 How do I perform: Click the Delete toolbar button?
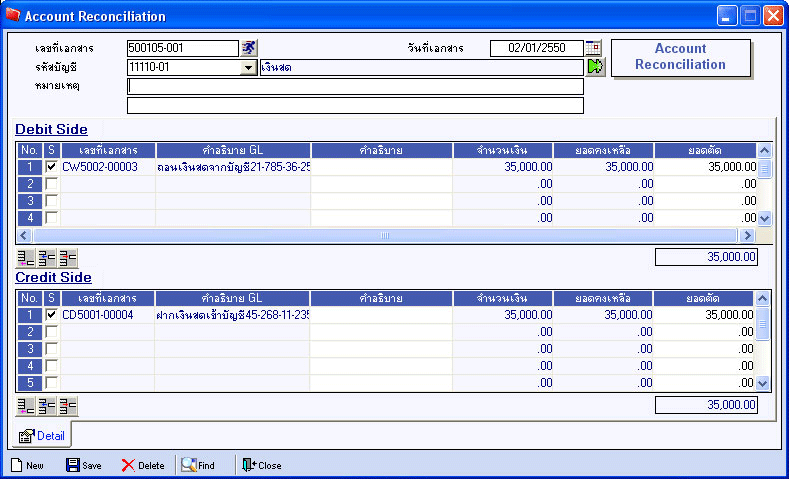(x=143, y=465)
